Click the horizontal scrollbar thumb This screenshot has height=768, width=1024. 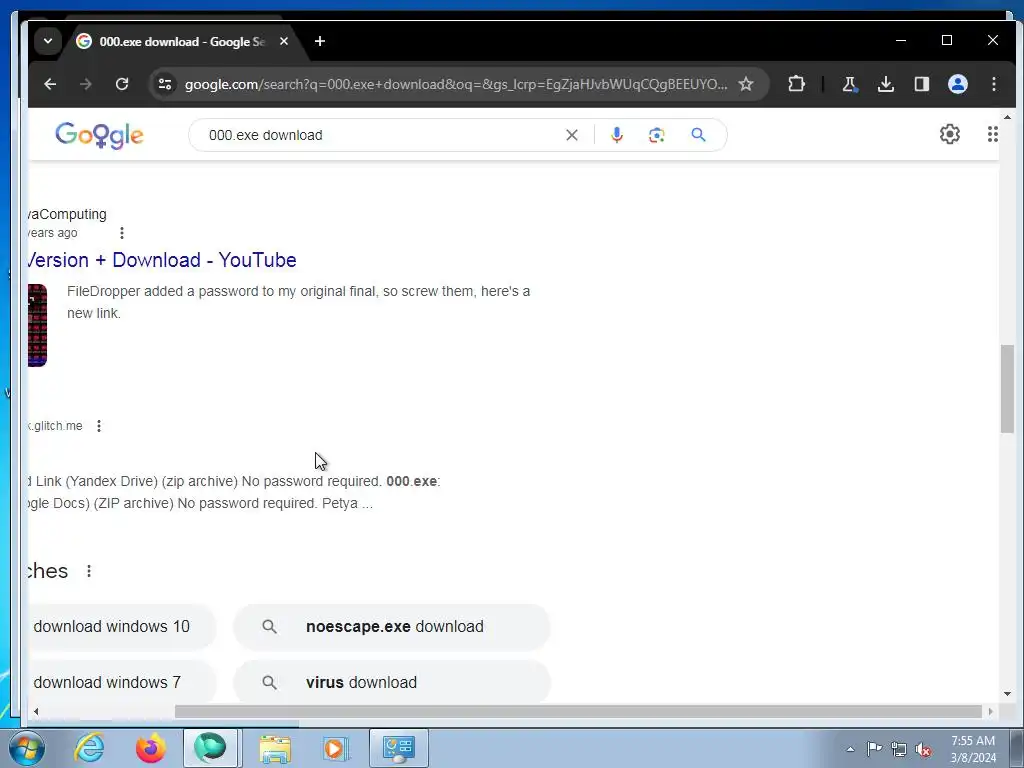pos(578,711)
